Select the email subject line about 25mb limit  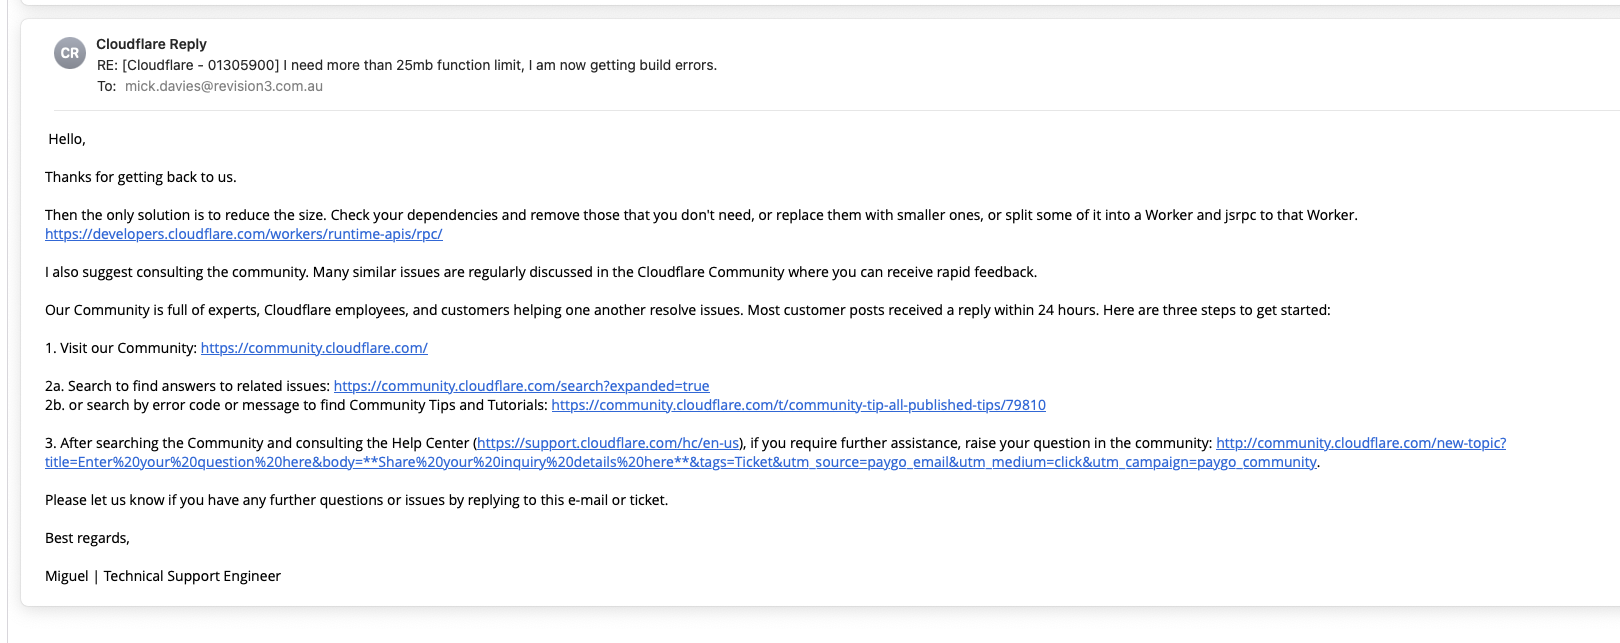pyautogui.click(x=406, y=65)
